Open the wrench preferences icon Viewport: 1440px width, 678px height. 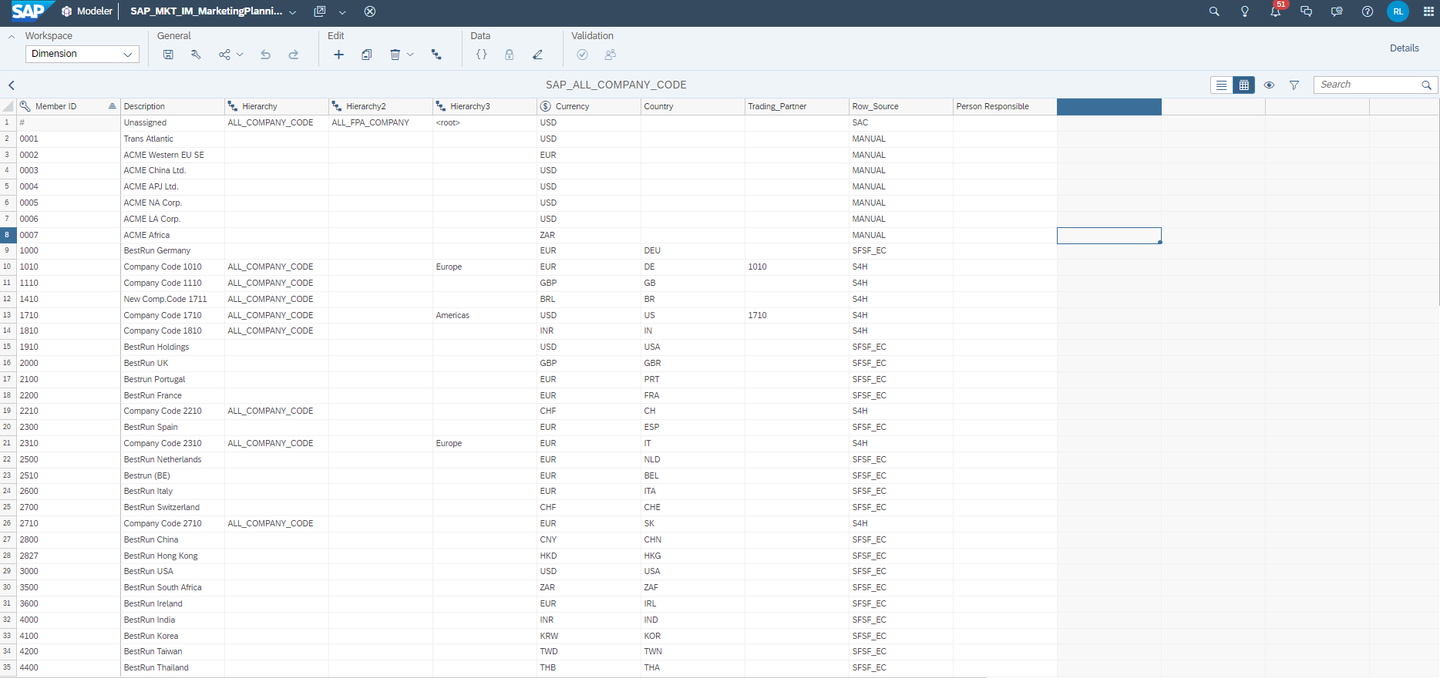point(196,55)
